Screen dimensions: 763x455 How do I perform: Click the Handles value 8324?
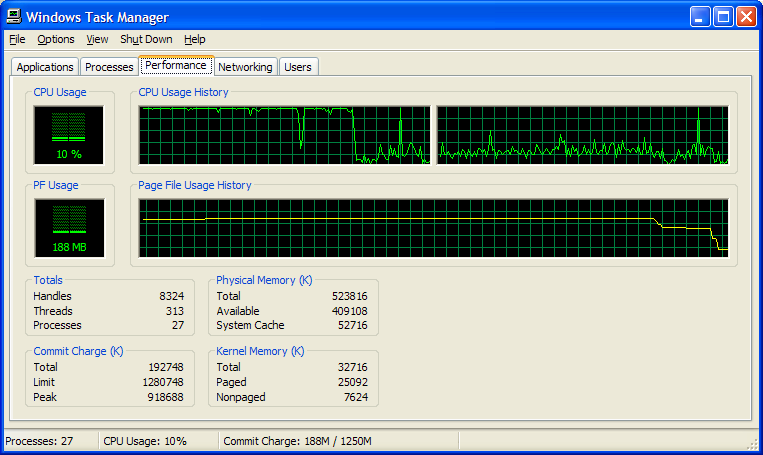click(x=171, y=296)
